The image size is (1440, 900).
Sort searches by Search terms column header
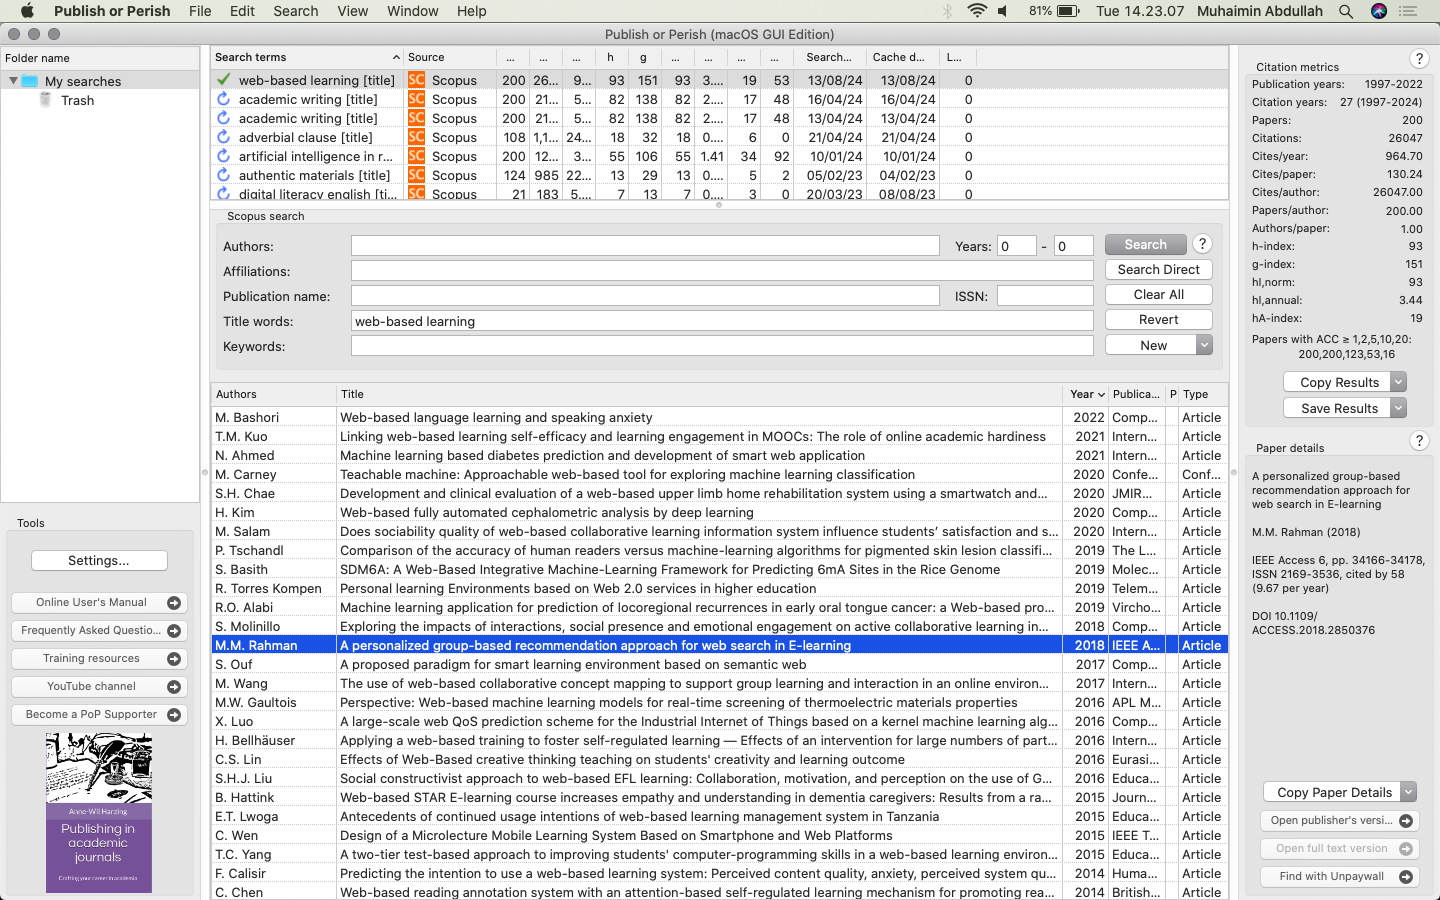coord(307,57)
